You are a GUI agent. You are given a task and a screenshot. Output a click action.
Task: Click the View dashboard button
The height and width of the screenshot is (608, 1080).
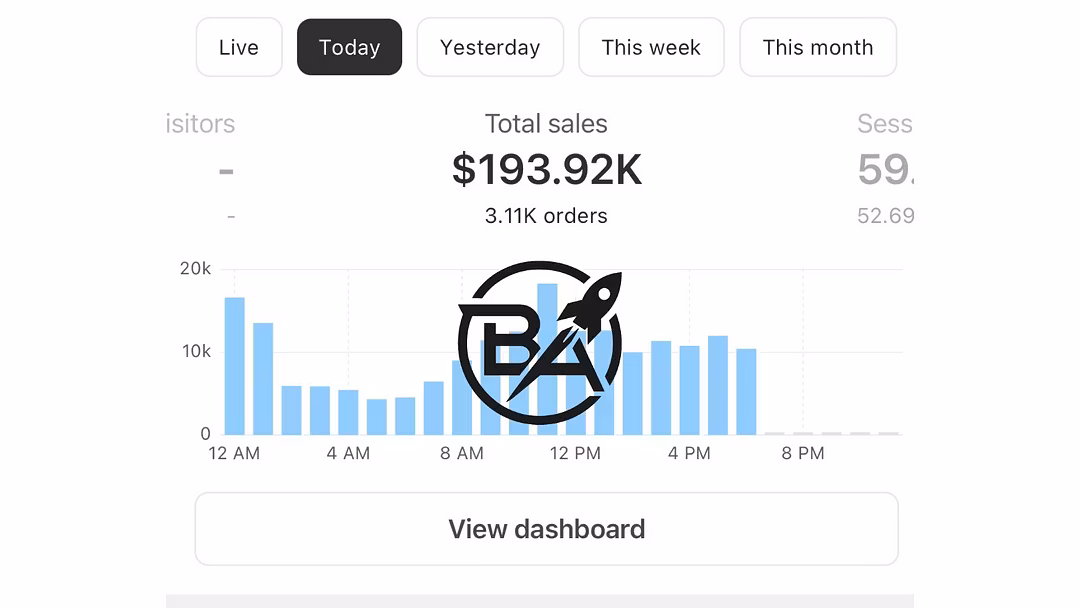[546, 529]
